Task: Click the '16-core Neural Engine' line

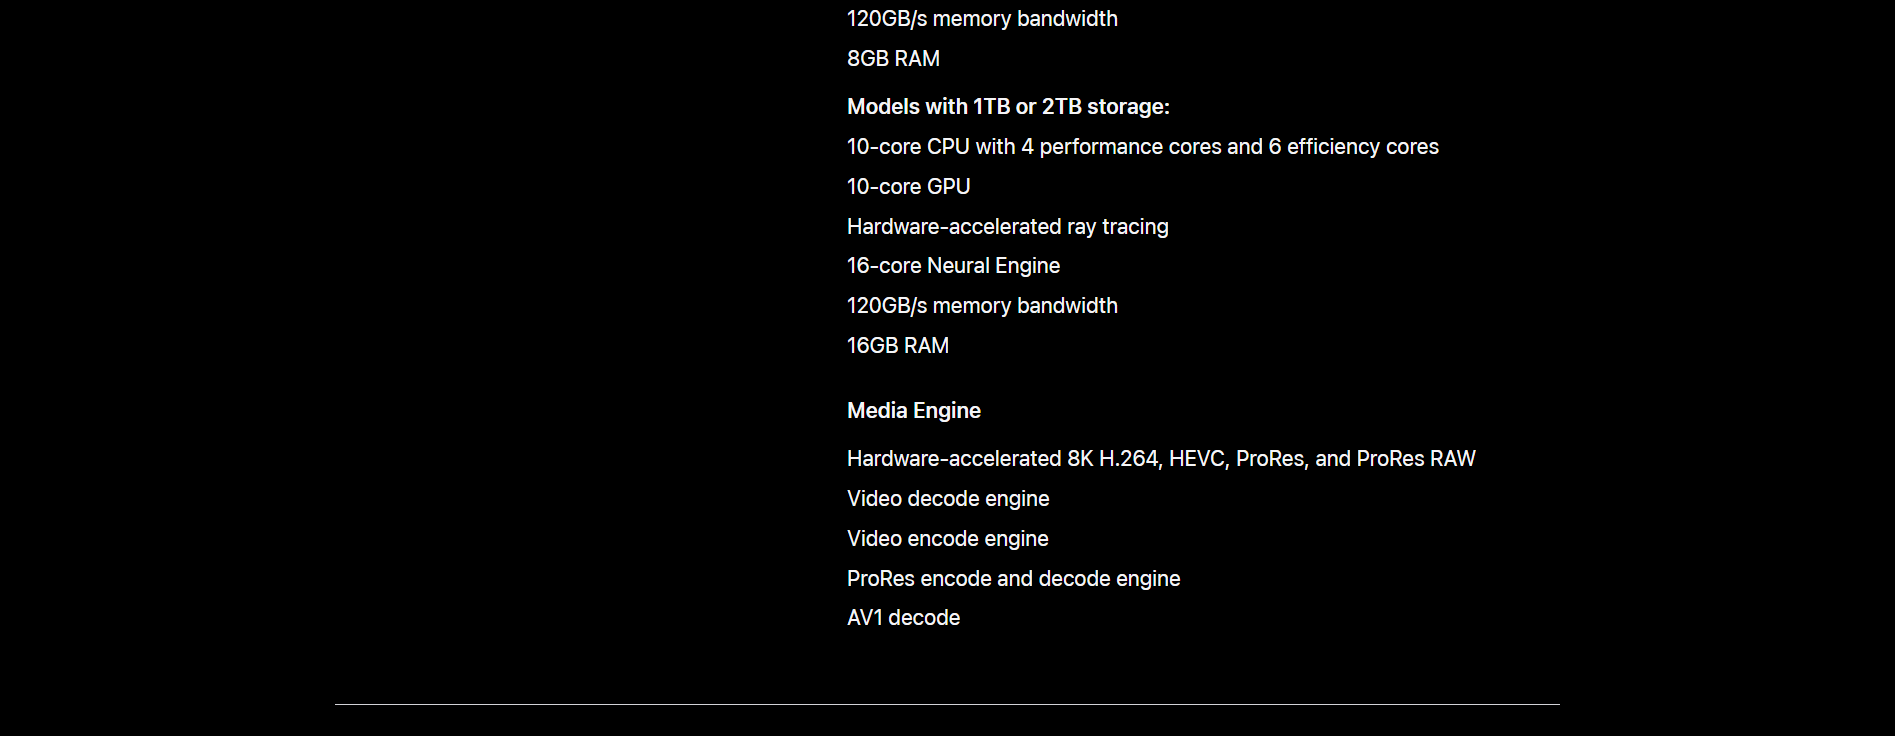Action: [x=953, y=266]
